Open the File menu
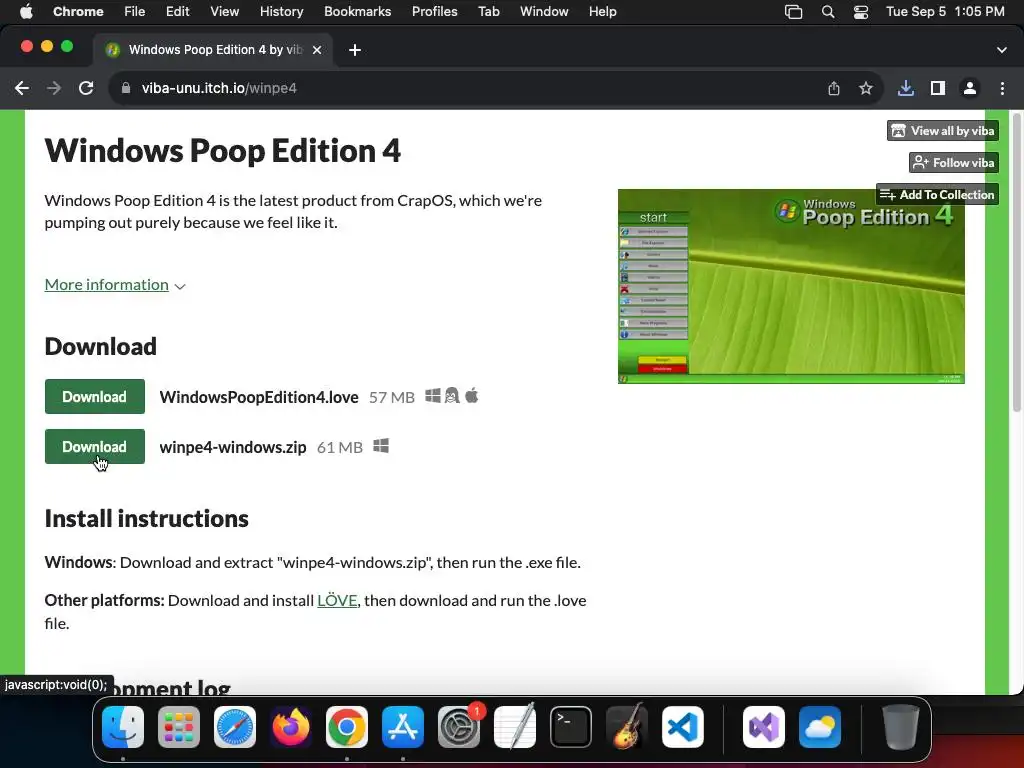1024x768 pixels. pos(135,12)
